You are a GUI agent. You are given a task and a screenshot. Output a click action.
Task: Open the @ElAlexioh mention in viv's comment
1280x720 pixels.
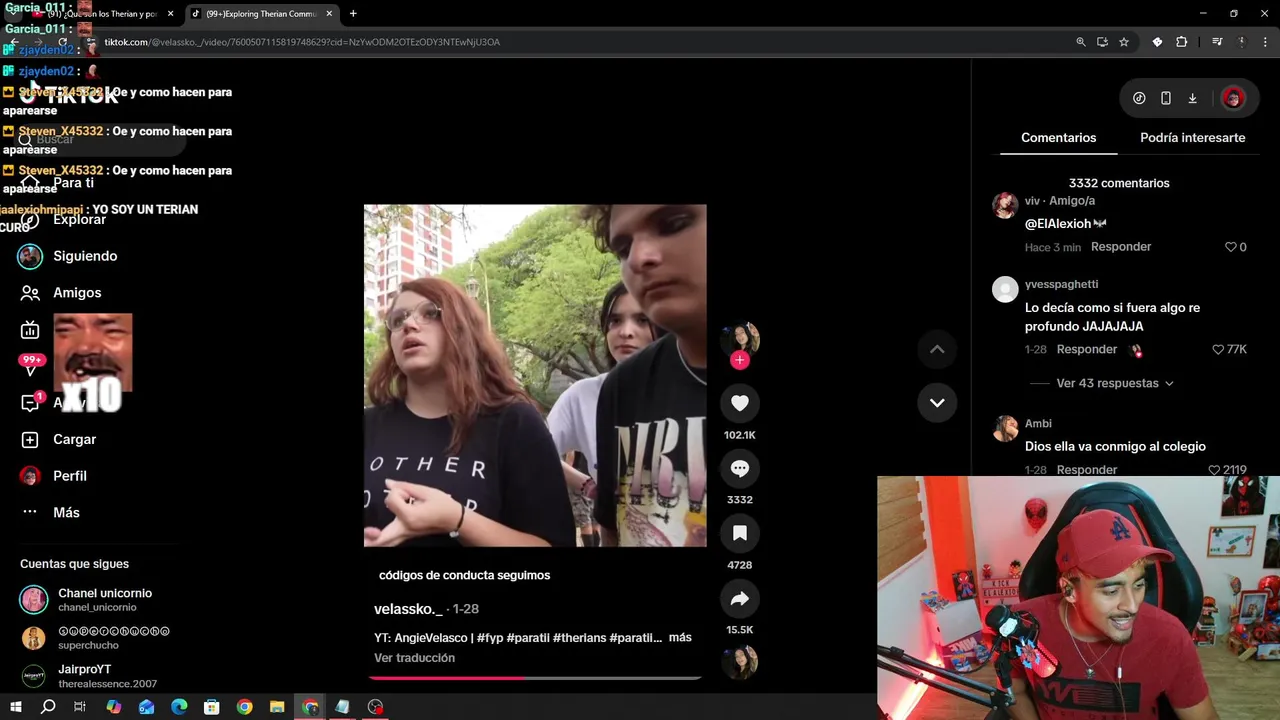point(1058,224)
